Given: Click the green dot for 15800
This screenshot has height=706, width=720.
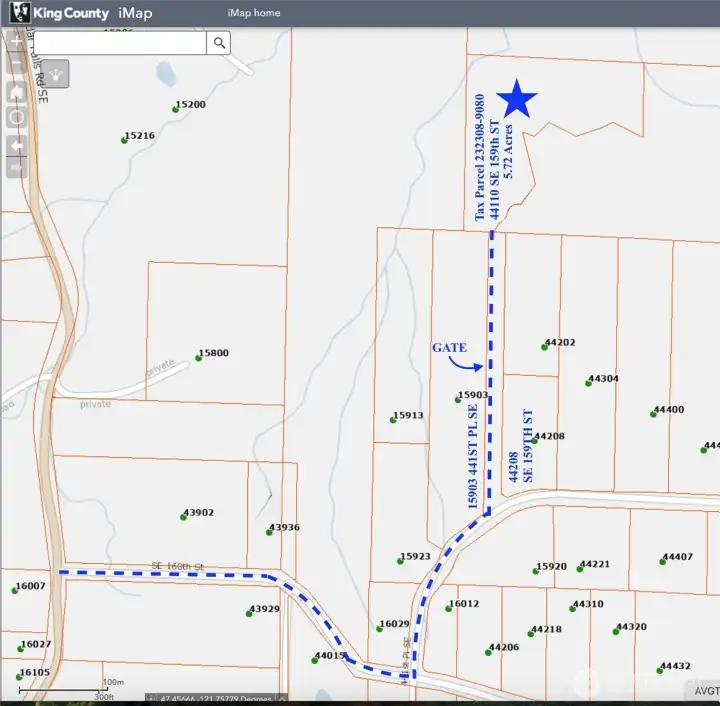Looking at the screenshot, I should pyautogui.click(x=198, y=357).
